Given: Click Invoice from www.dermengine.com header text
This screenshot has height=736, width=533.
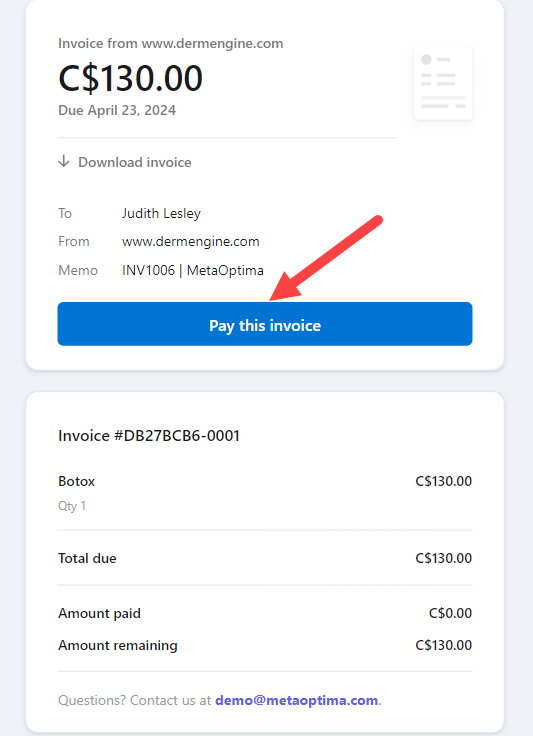Looking at the screenshot, I should (171, 44).
